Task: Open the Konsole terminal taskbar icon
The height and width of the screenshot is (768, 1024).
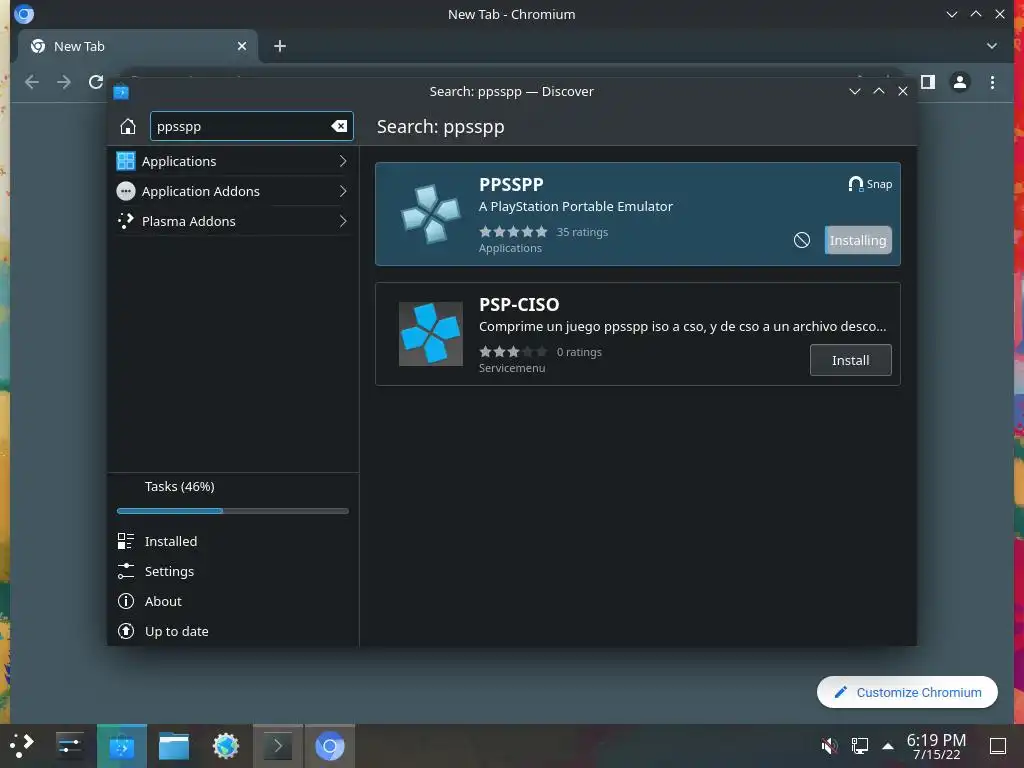Action: coord(278,746)
